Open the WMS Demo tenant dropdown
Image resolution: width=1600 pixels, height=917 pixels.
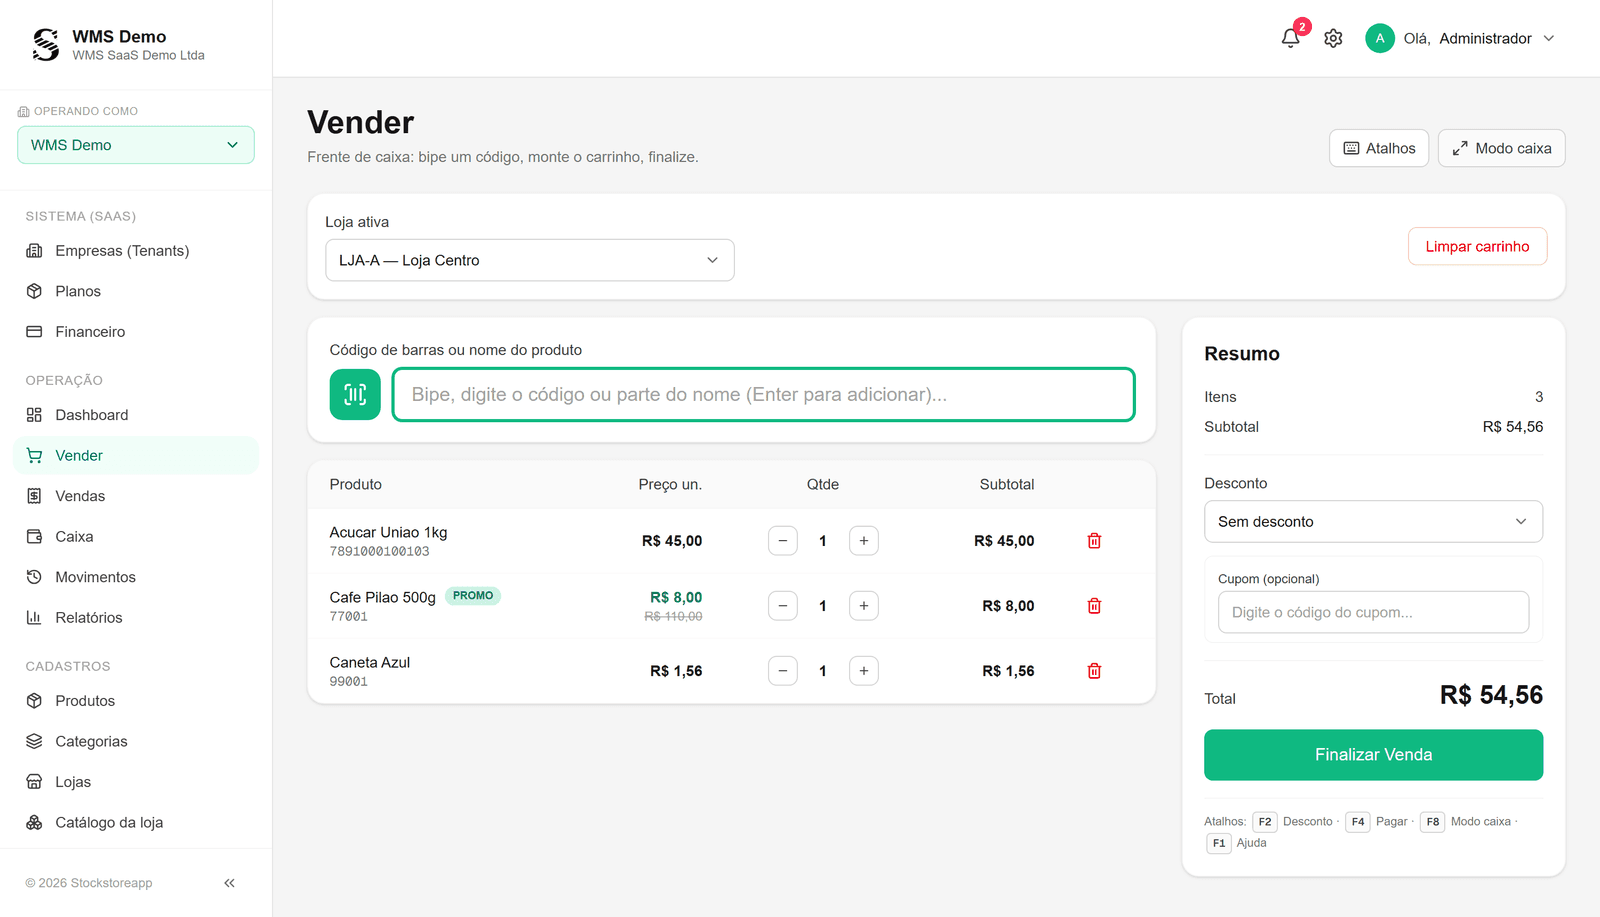(x=136, y=145)
